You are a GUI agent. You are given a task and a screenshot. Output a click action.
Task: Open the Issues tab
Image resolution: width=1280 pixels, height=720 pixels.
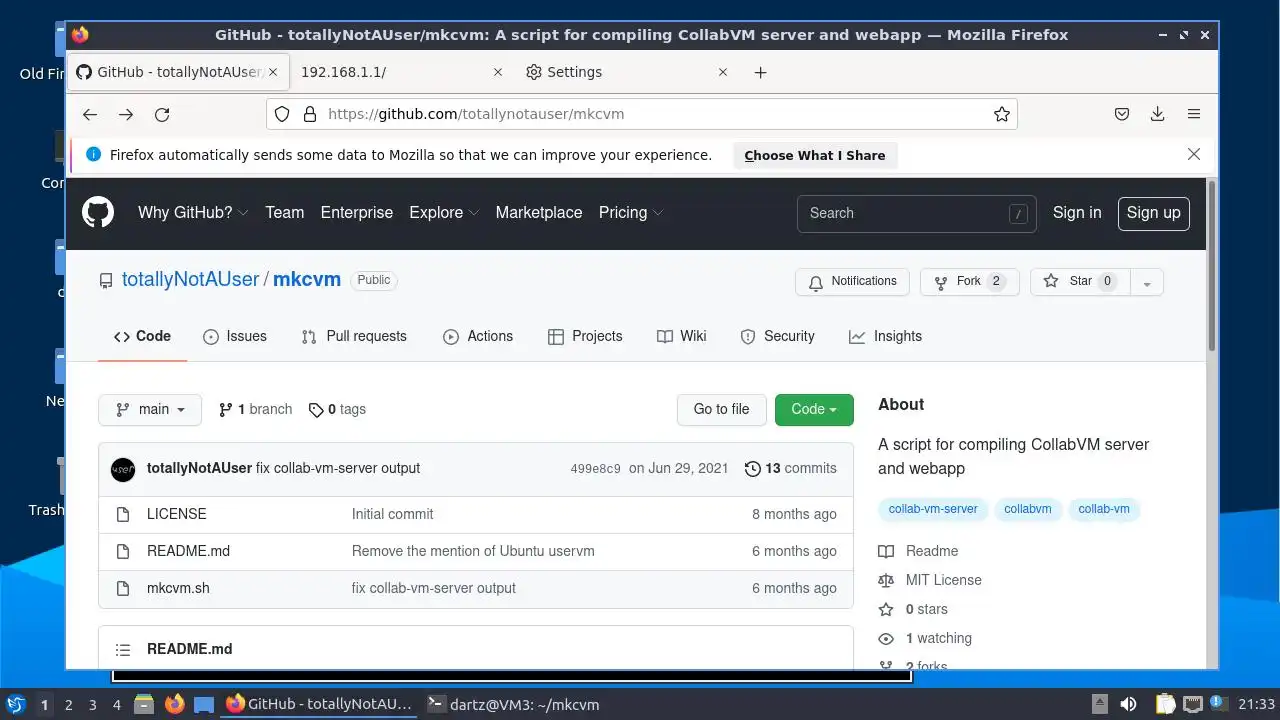point(235,336)
